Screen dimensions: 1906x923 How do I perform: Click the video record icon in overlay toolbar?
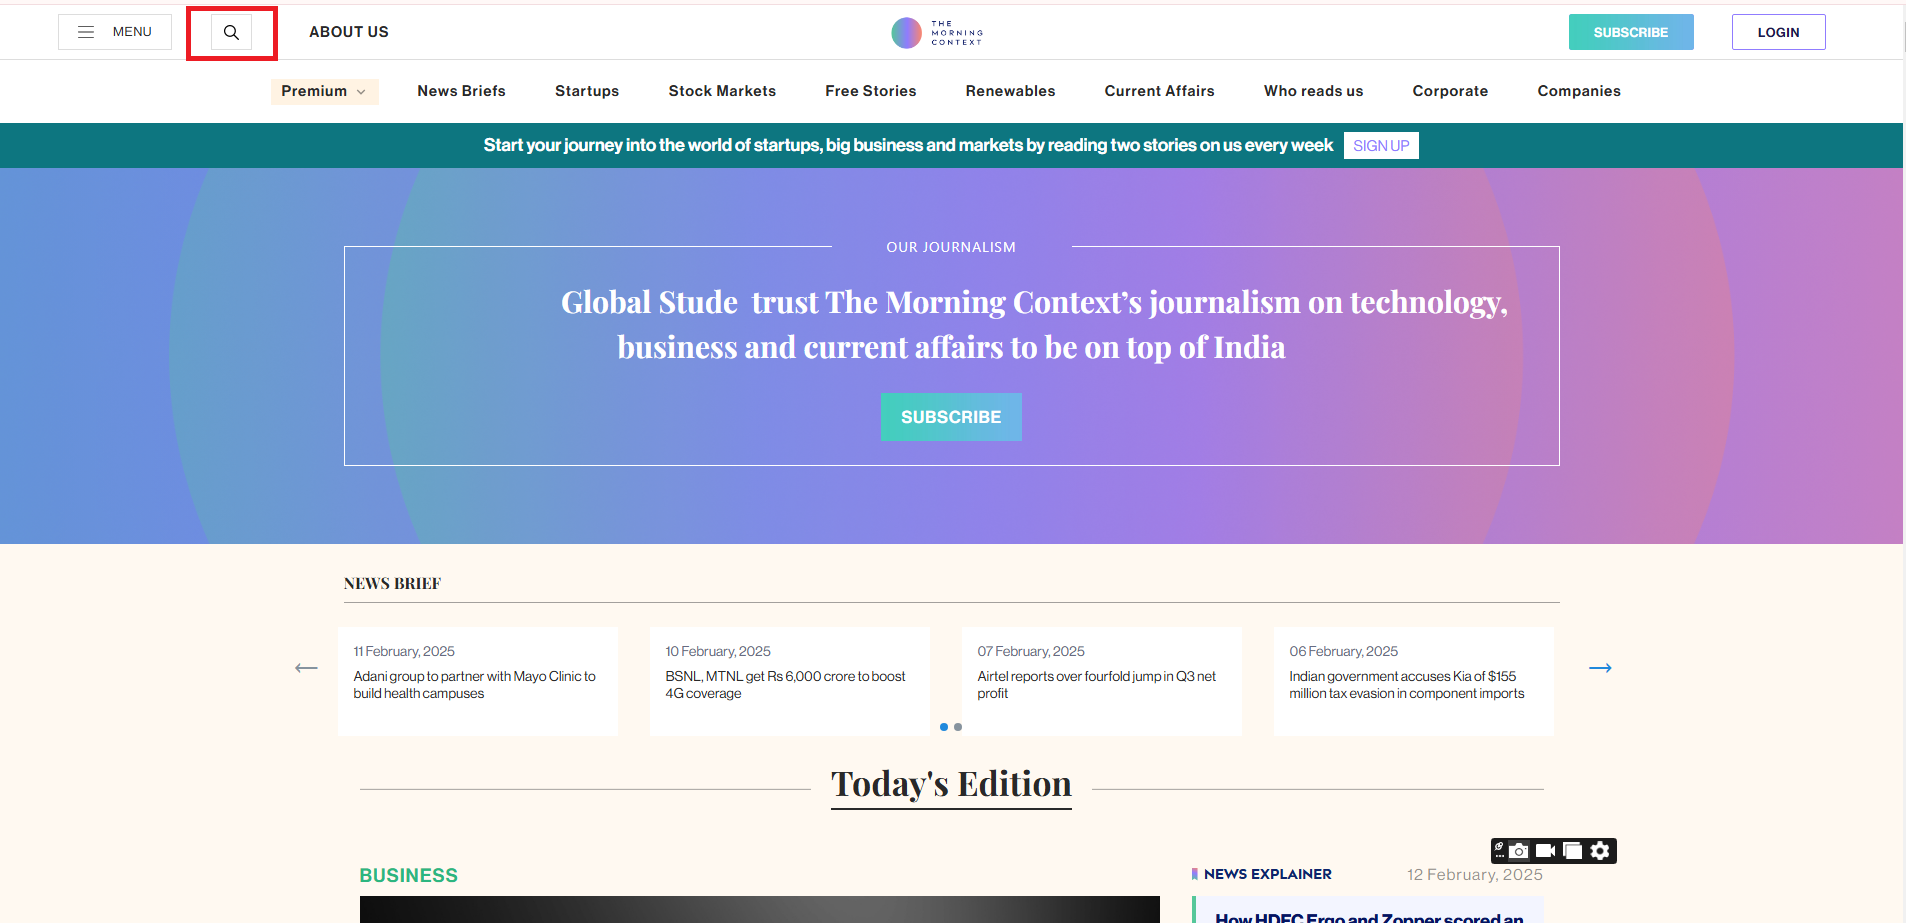tap(1545, 851)
